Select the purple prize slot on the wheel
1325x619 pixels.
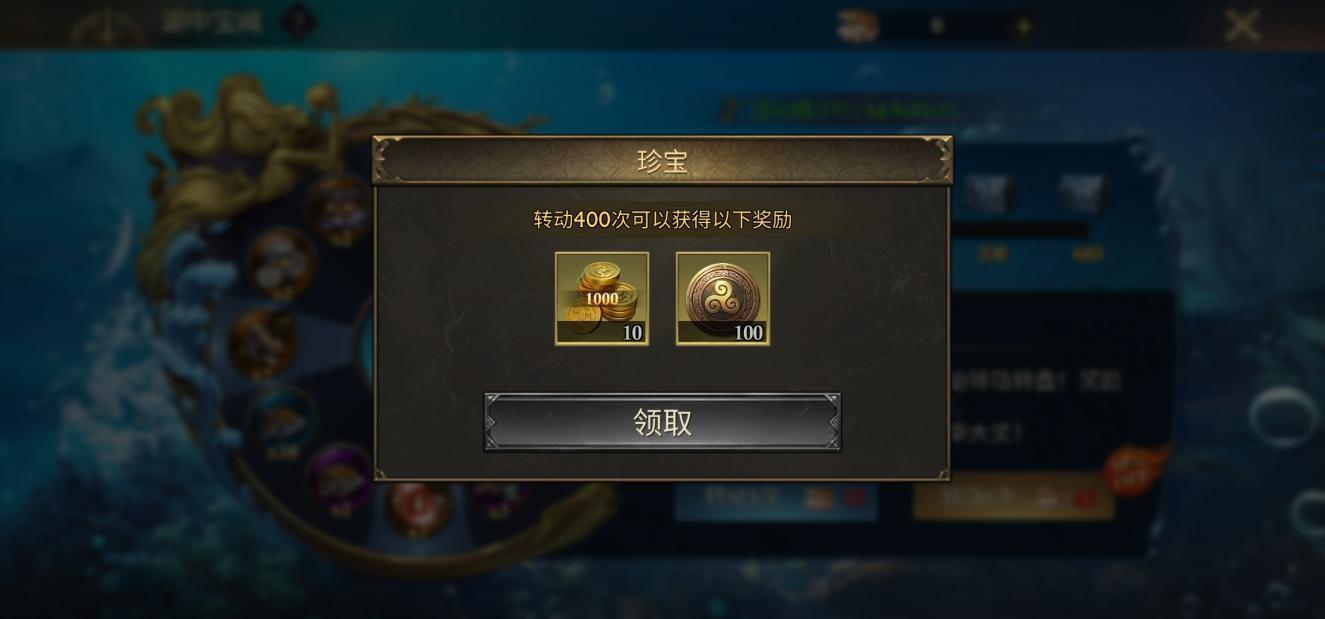point(341,477)
